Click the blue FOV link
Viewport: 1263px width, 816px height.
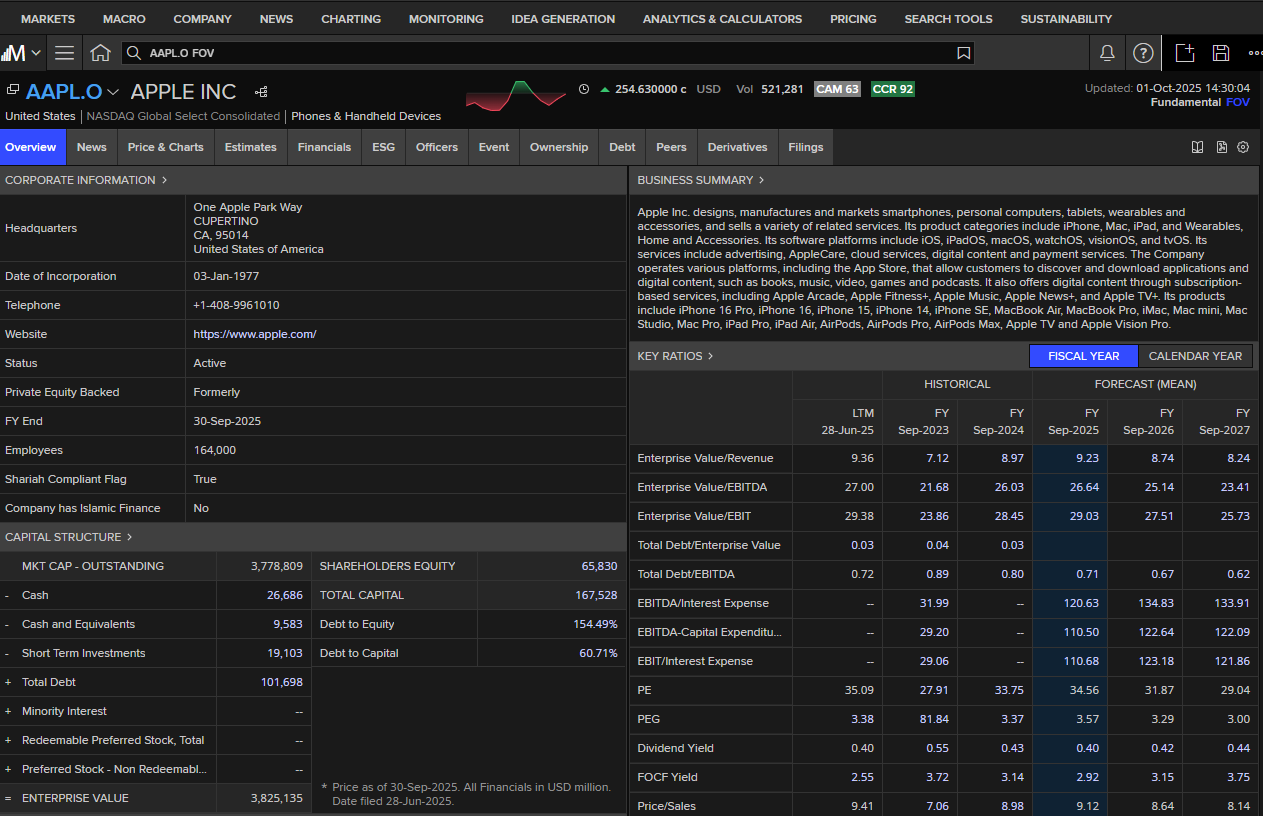coord(1237,102)
